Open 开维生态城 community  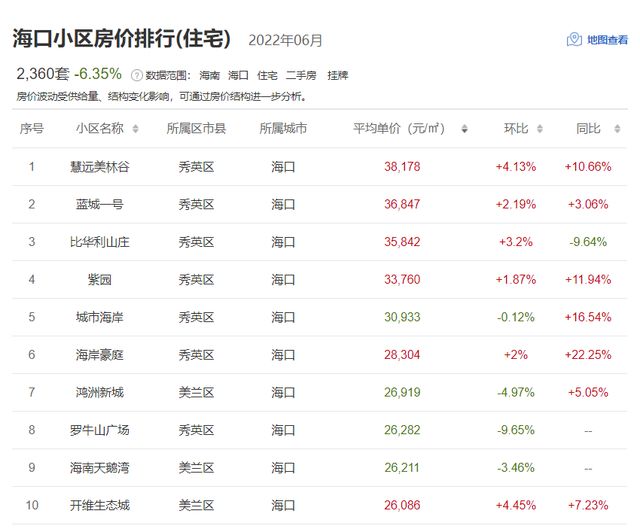[100, 505]
